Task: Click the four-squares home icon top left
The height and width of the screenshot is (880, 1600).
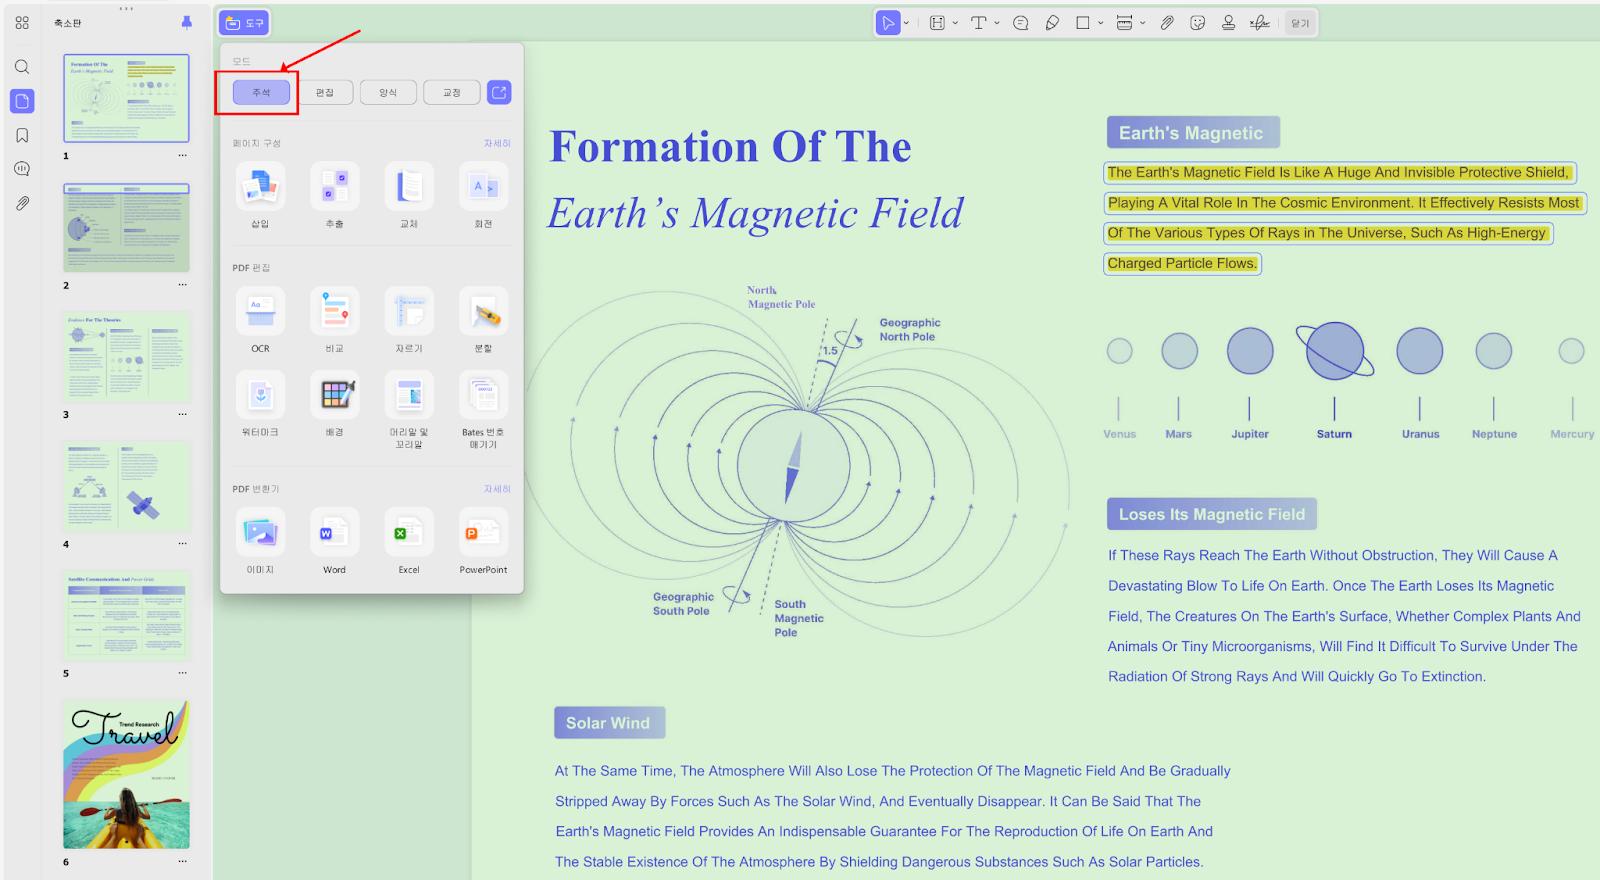Action: click(x=22, y=23)
